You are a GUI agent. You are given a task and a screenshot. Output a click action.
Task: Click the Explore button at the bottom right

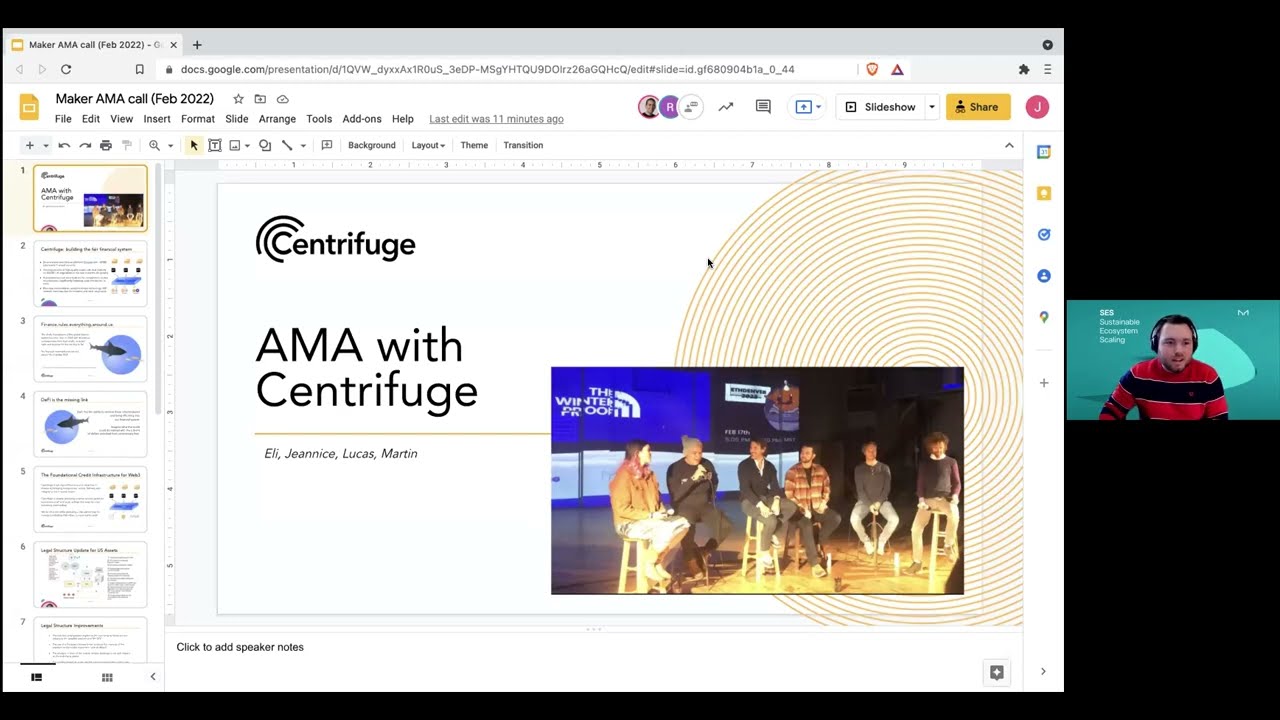(997, 673)
